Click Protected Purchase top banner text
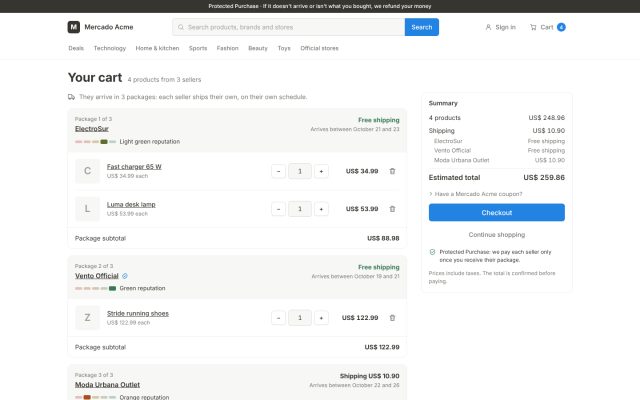The image size is (640, 400). click(x=320, y=6)
